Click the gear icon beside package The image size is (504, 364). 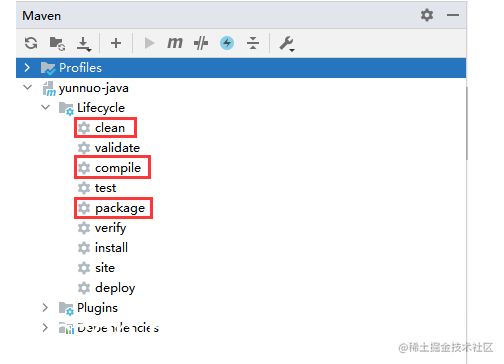coord(84,208)
